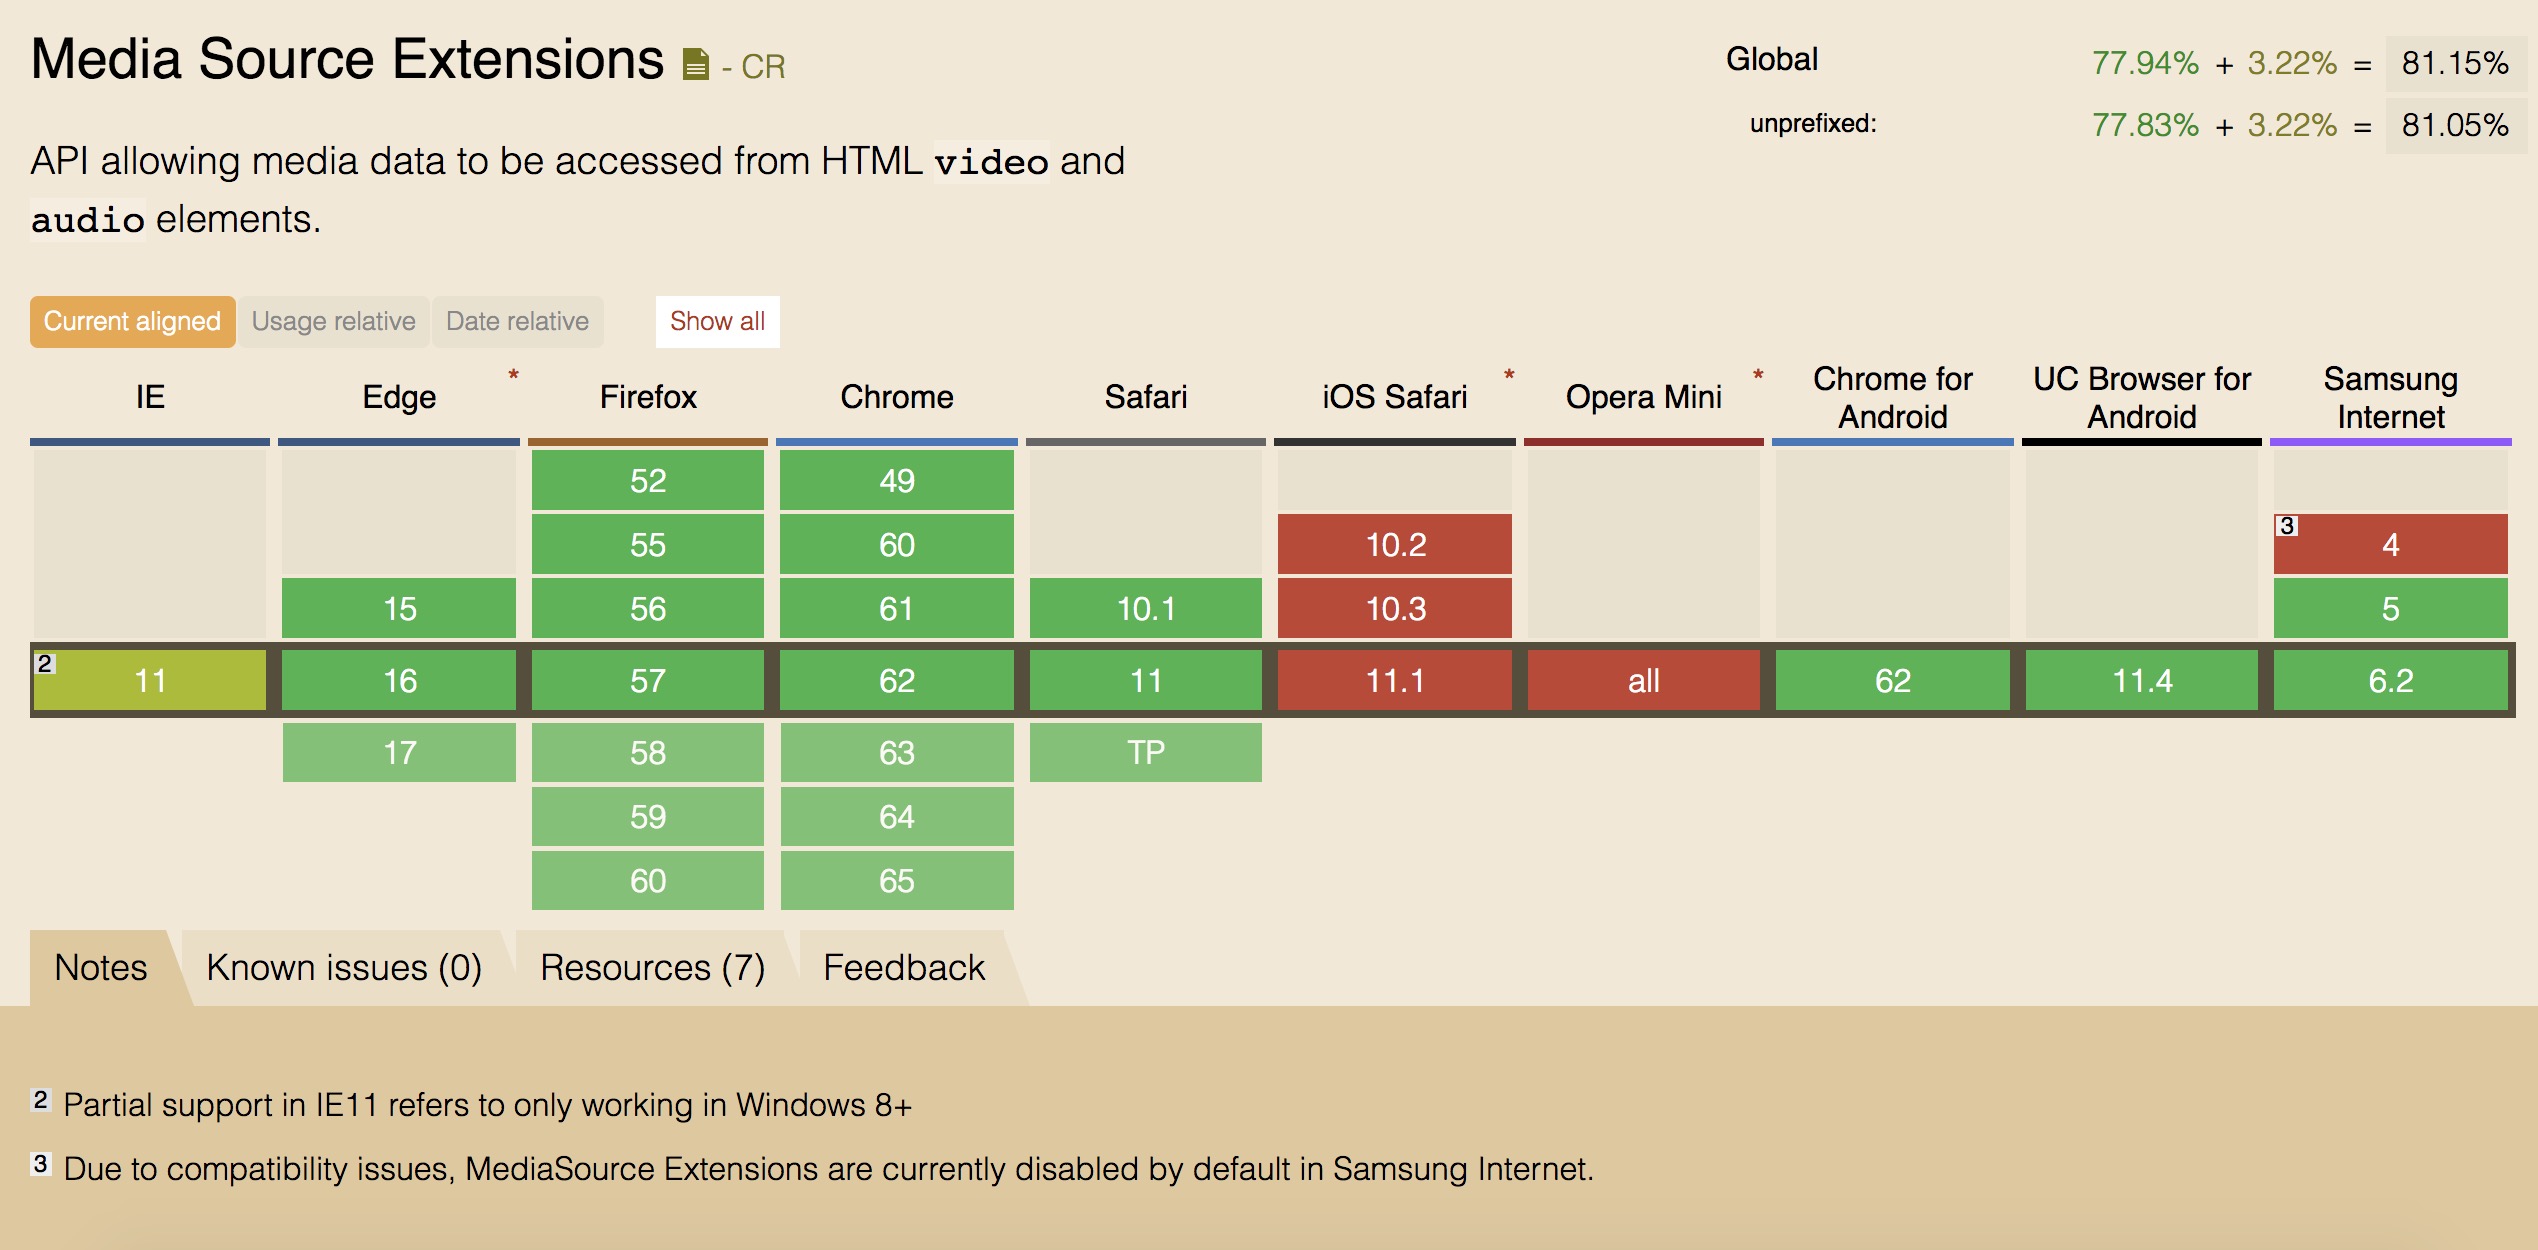Image resolution: width=2538 pixels, height=1250 pixels.
Task: Click the Chrome browser column header
Action: (x=897, y=397)
